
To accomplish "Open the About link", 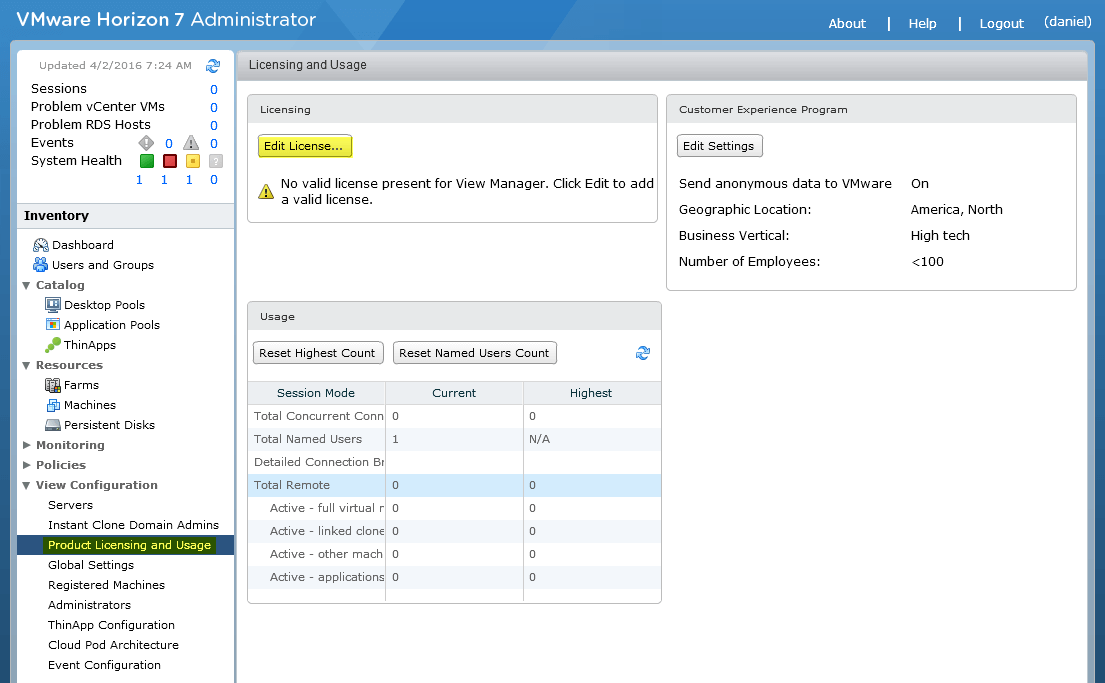I will [847, 23].
